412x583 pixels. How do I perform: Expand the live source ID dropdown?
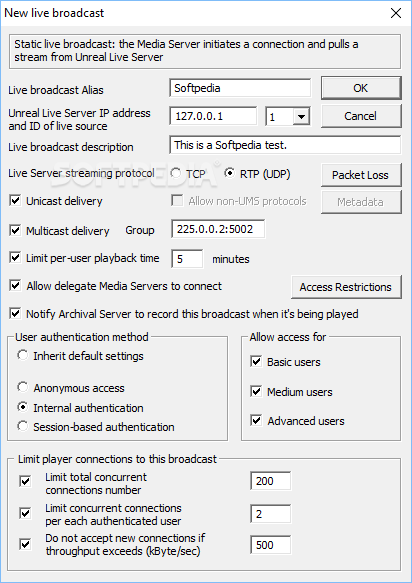pyautogui.click(x=301, y=117)
